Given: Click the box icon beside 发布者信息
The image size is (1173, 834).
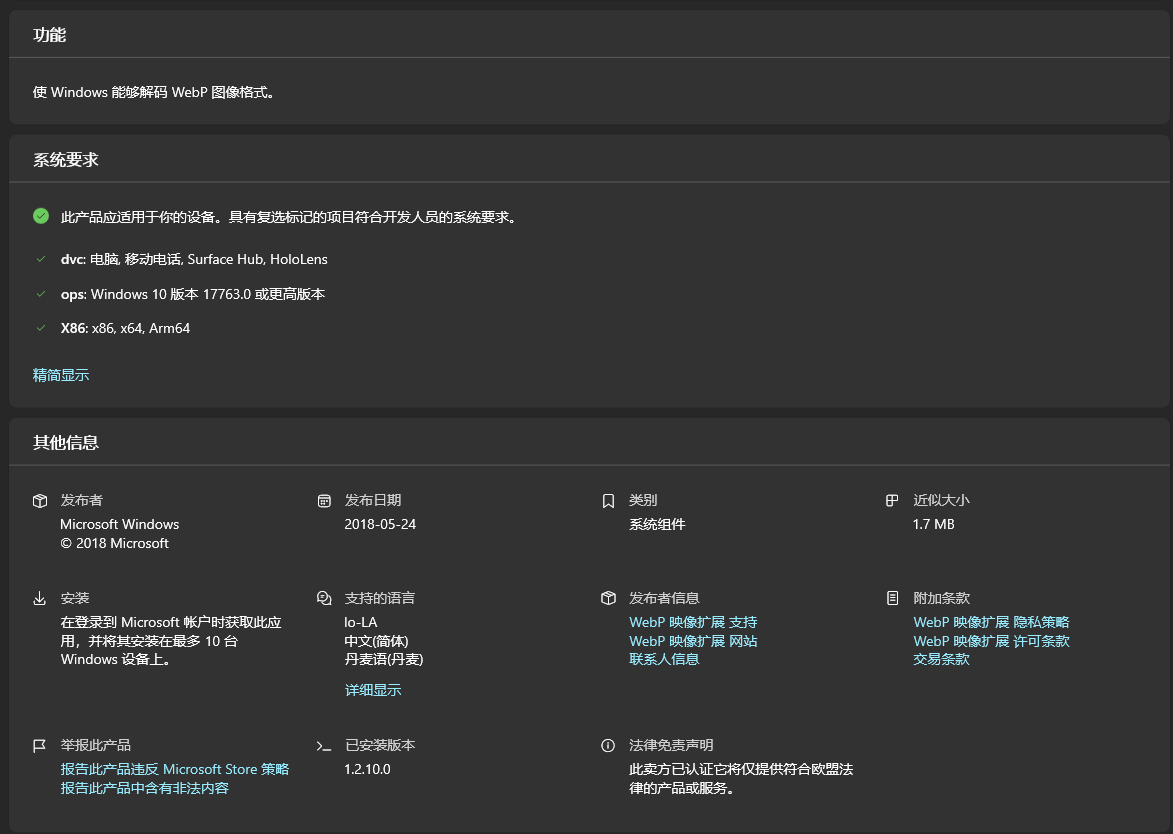Looking at the screenshot, I should pyautogui.click(x=608, y=598).
